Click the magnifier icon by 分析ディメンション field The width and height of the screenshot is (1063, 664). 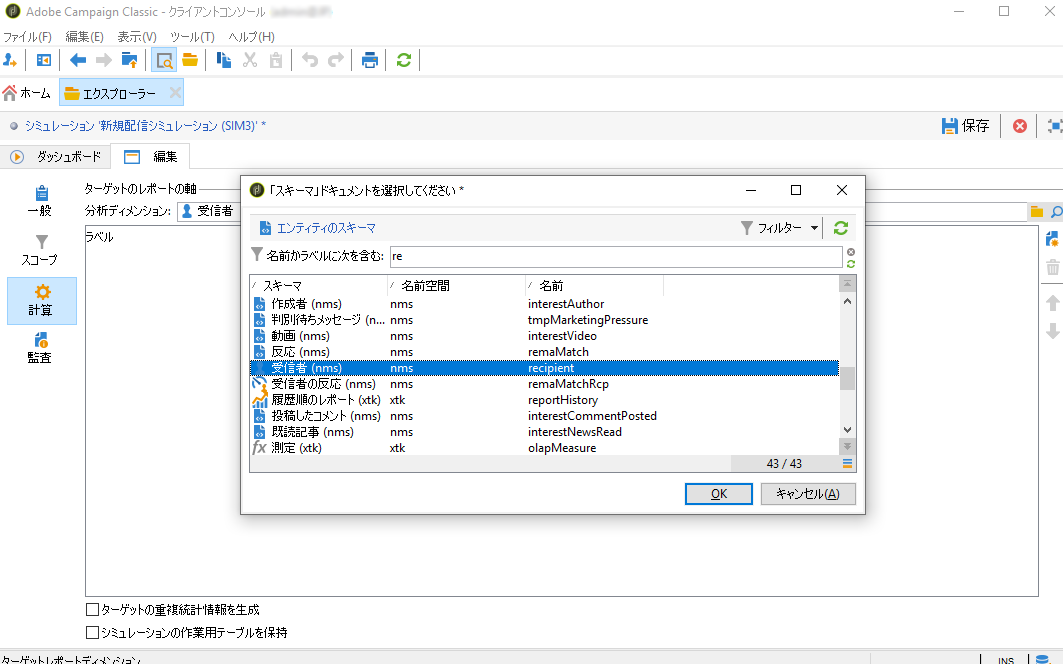pos(1056,212)
